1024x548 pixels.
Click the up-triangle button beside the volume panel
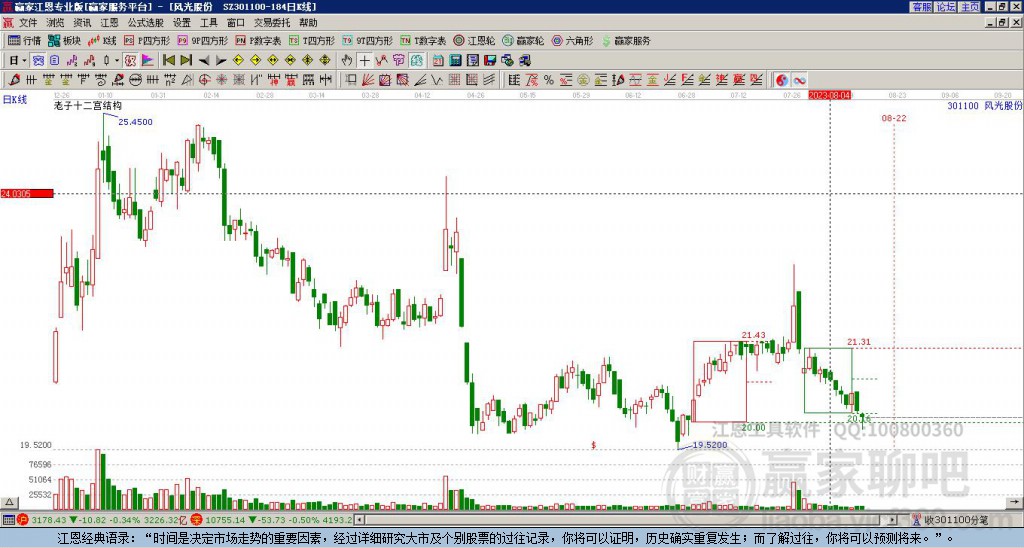[9, 502]
